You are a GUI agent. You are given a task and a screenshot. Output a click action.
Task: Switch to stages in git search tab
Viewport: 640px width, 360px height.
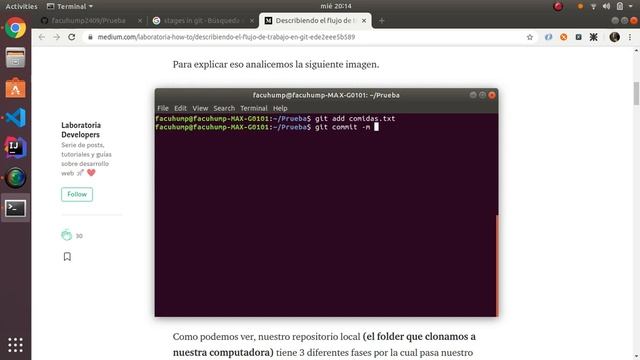pyautogui.click(x=202, y=20)
